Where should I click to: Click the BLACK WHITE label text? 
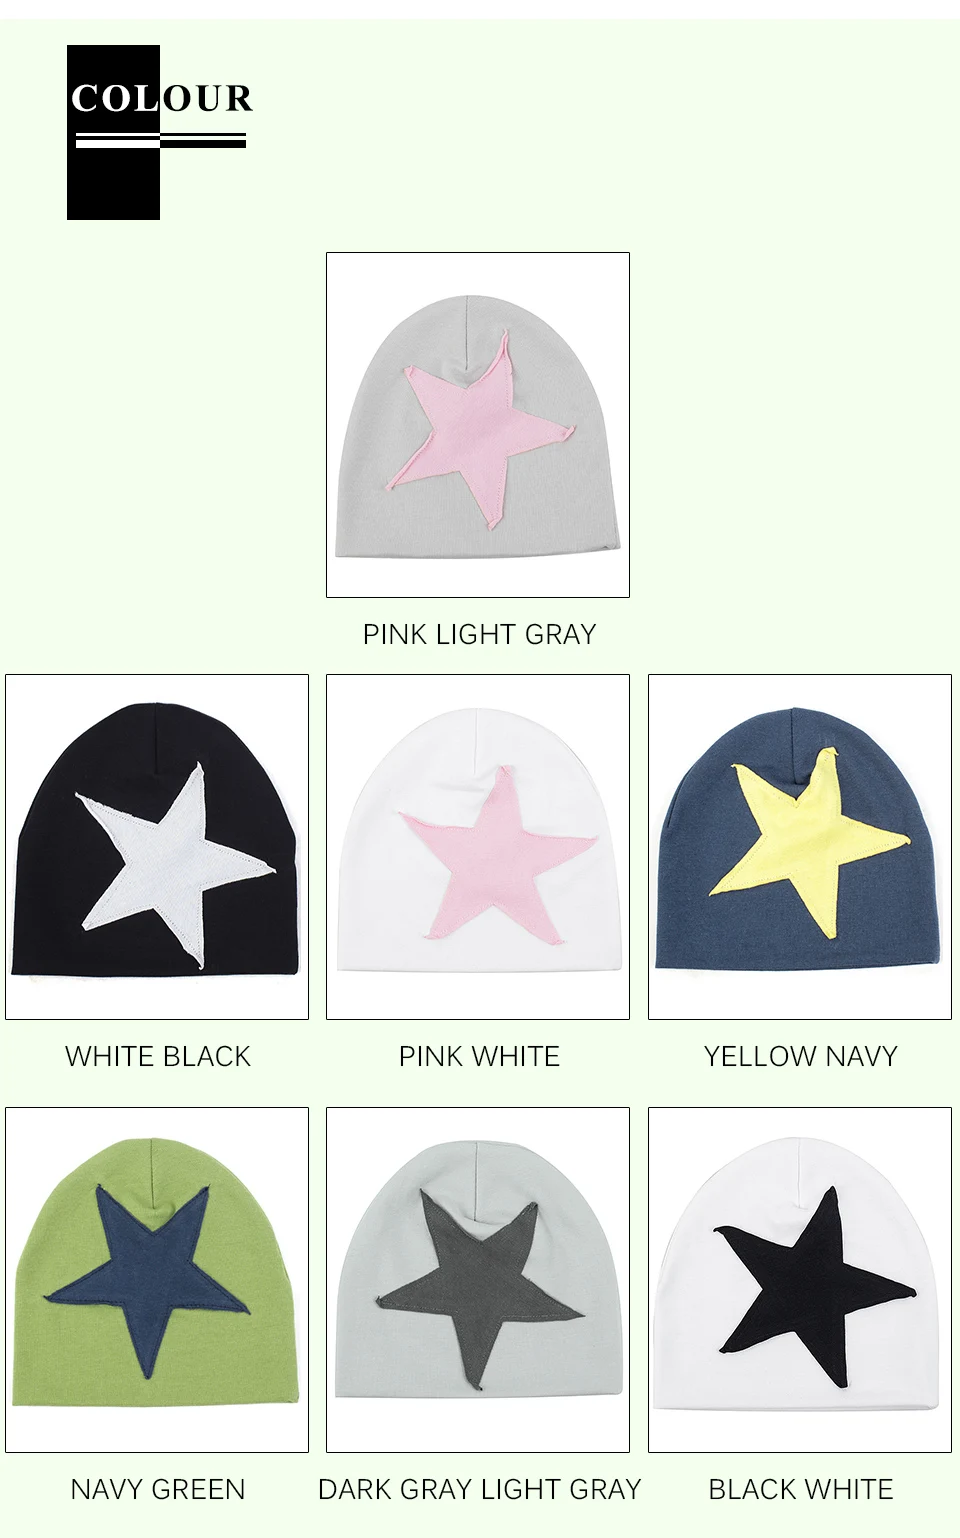click(800, 1489)
